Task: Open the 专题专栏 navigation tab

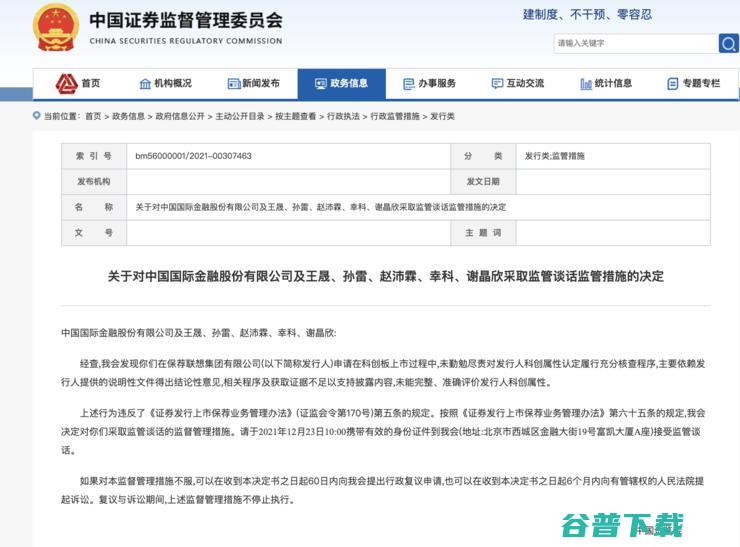Action: [x=694, y=84]
